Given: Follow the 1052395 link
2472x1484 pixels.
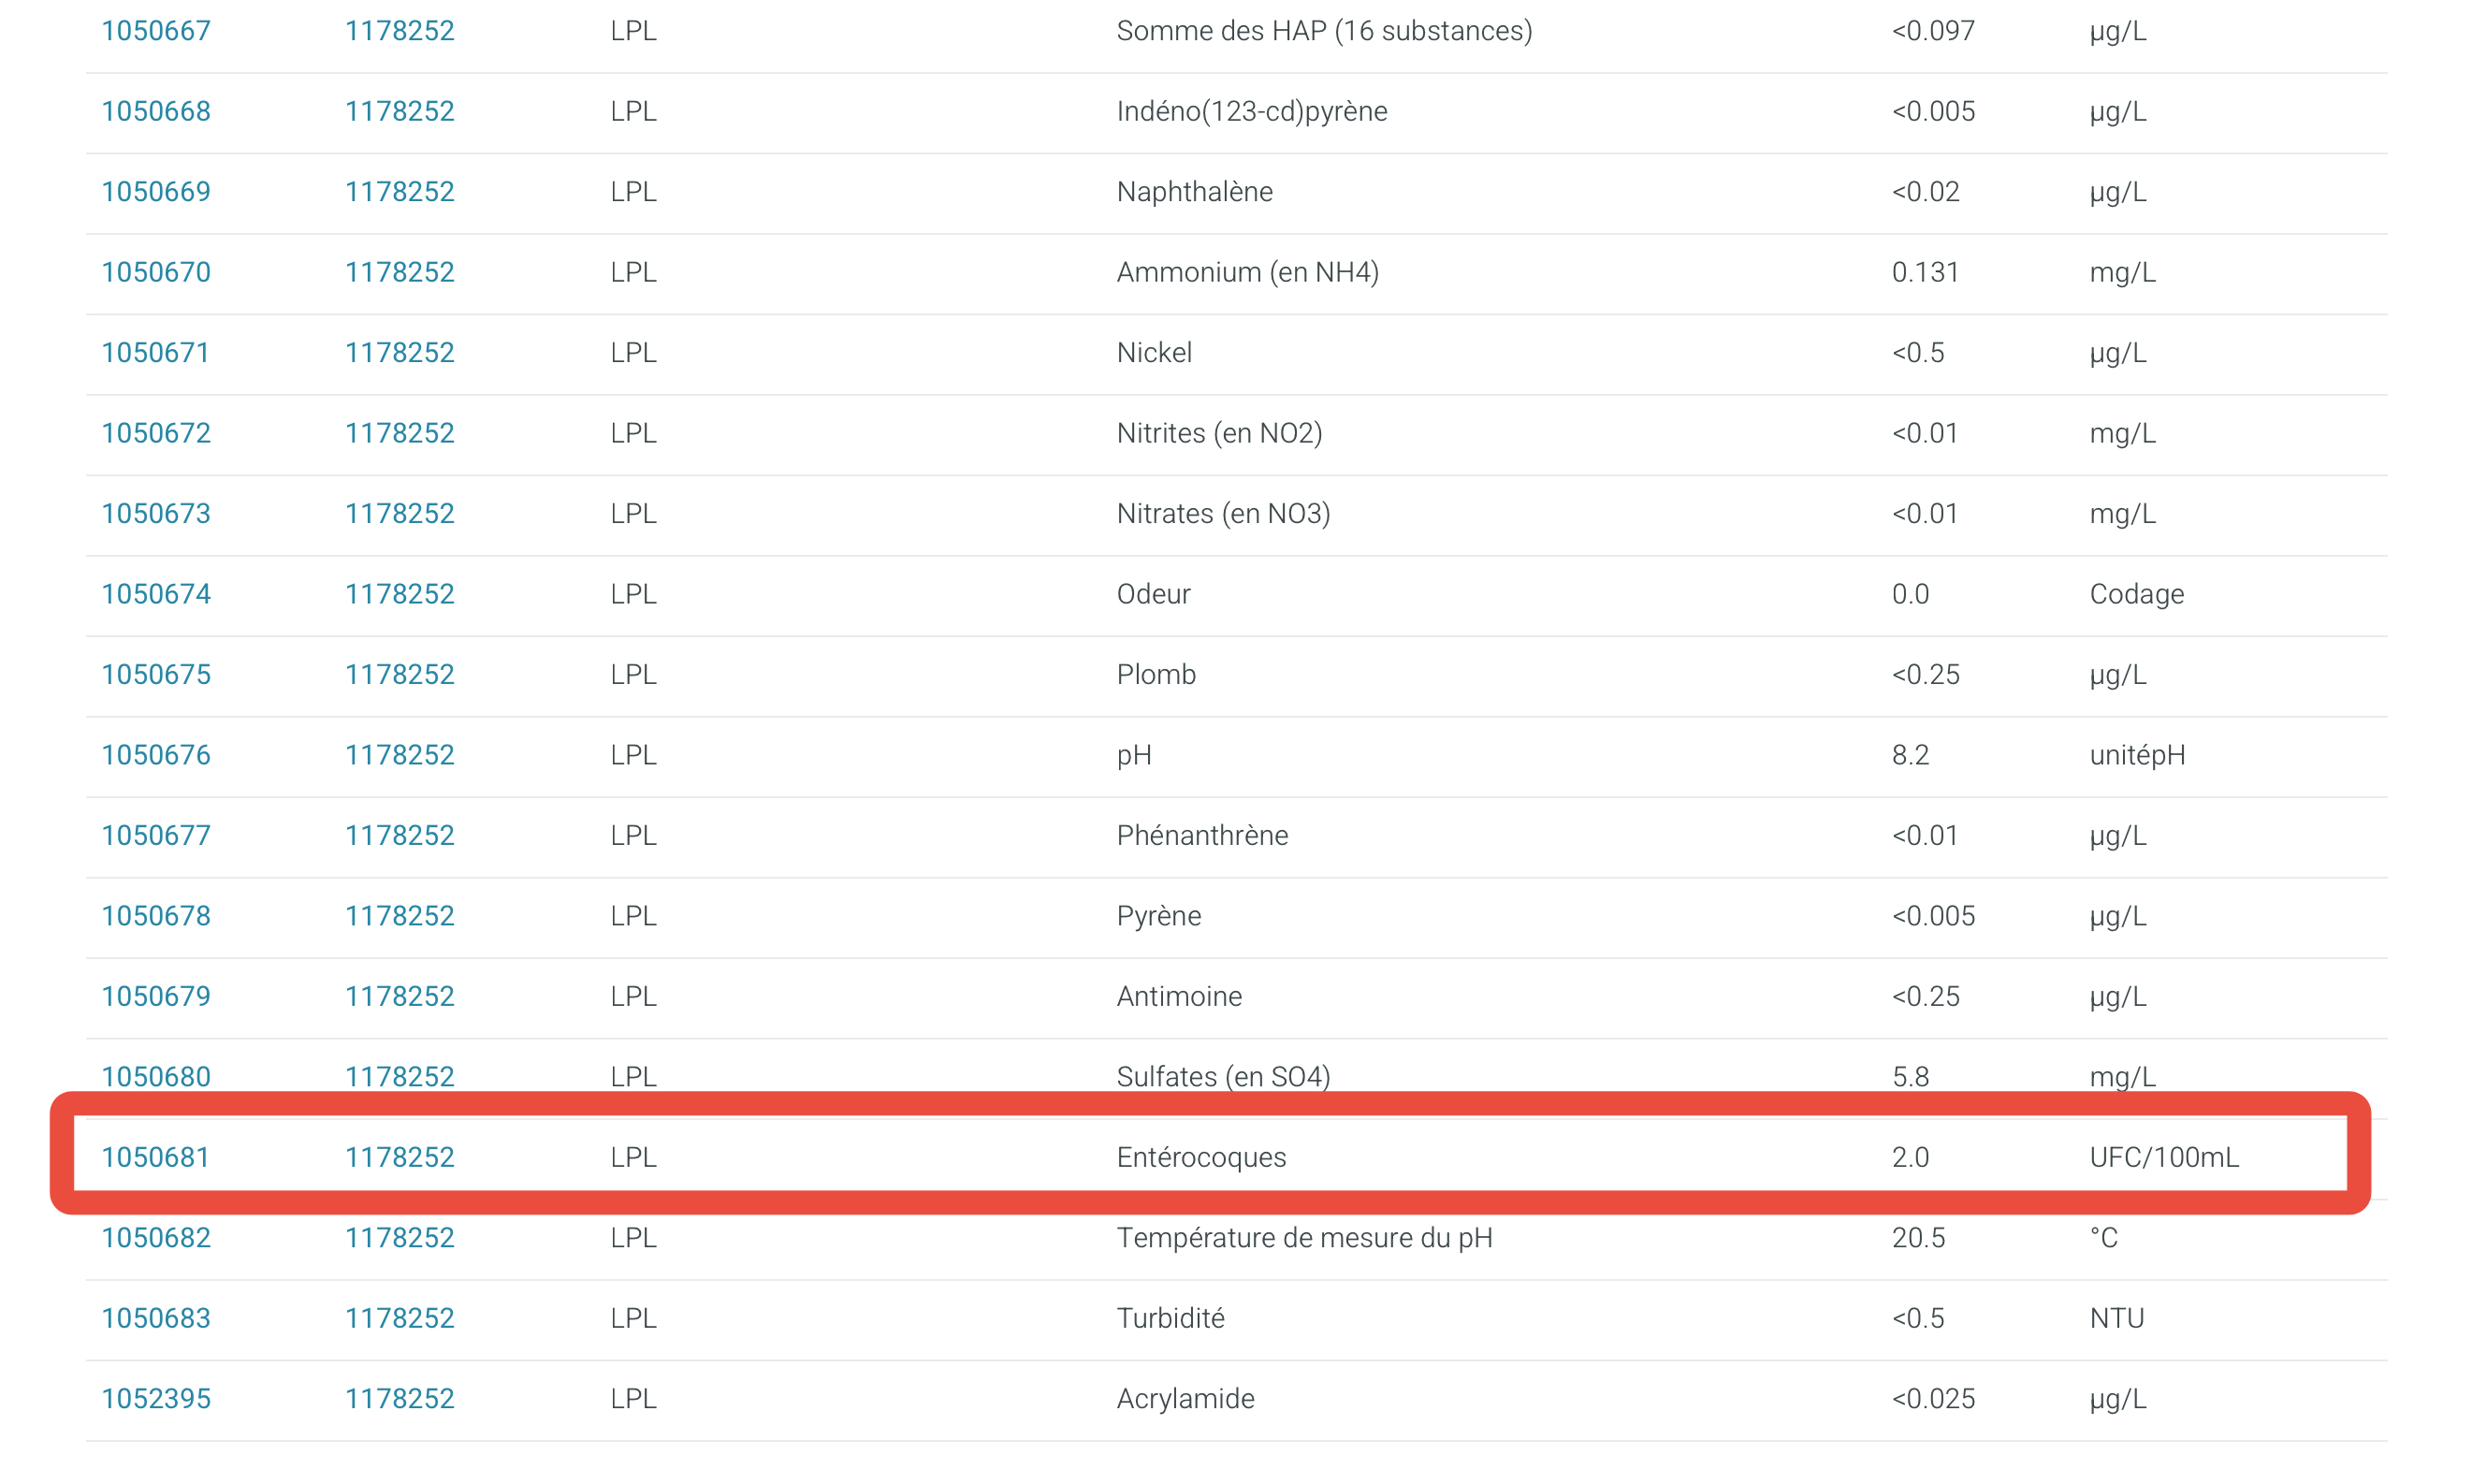Looking at the screenshot, I should pyautogui.click(x=156, y=1398).
